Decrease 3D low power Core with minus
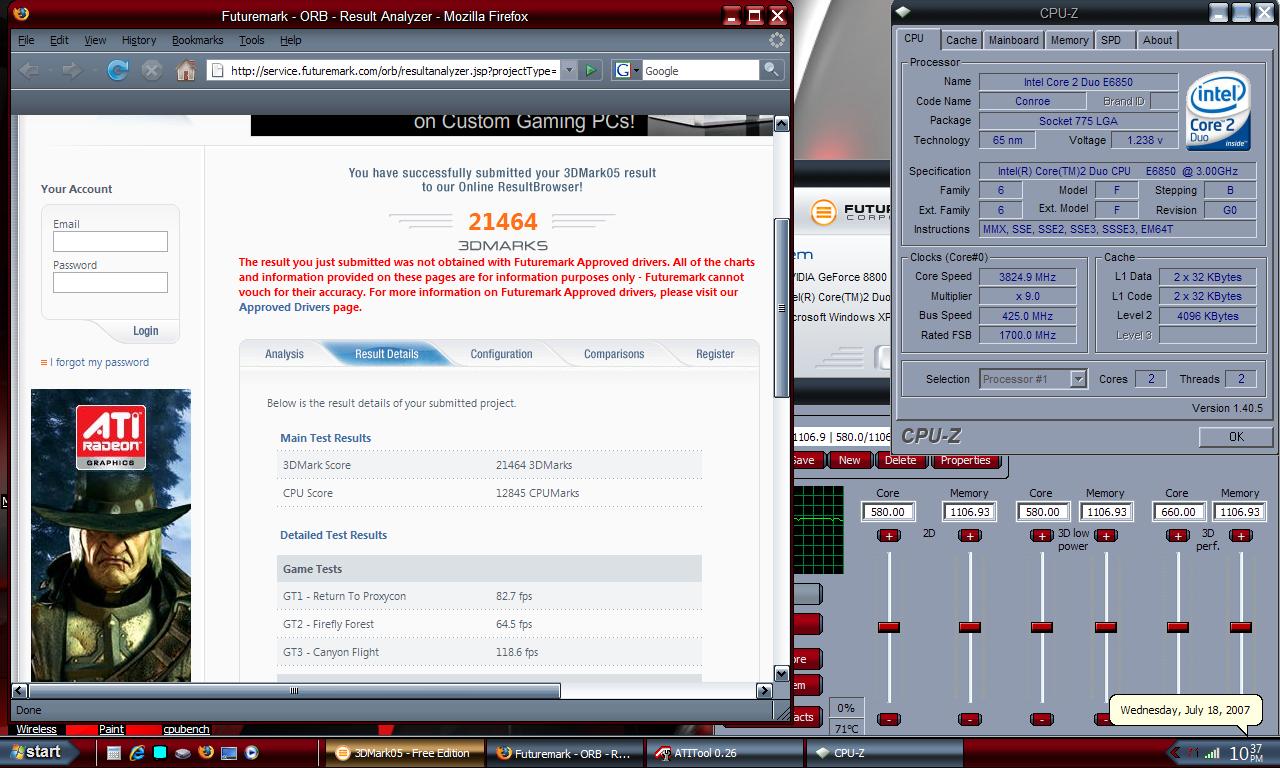Viewport: 1280px width, 768px height. click(x=1041, y=719)
